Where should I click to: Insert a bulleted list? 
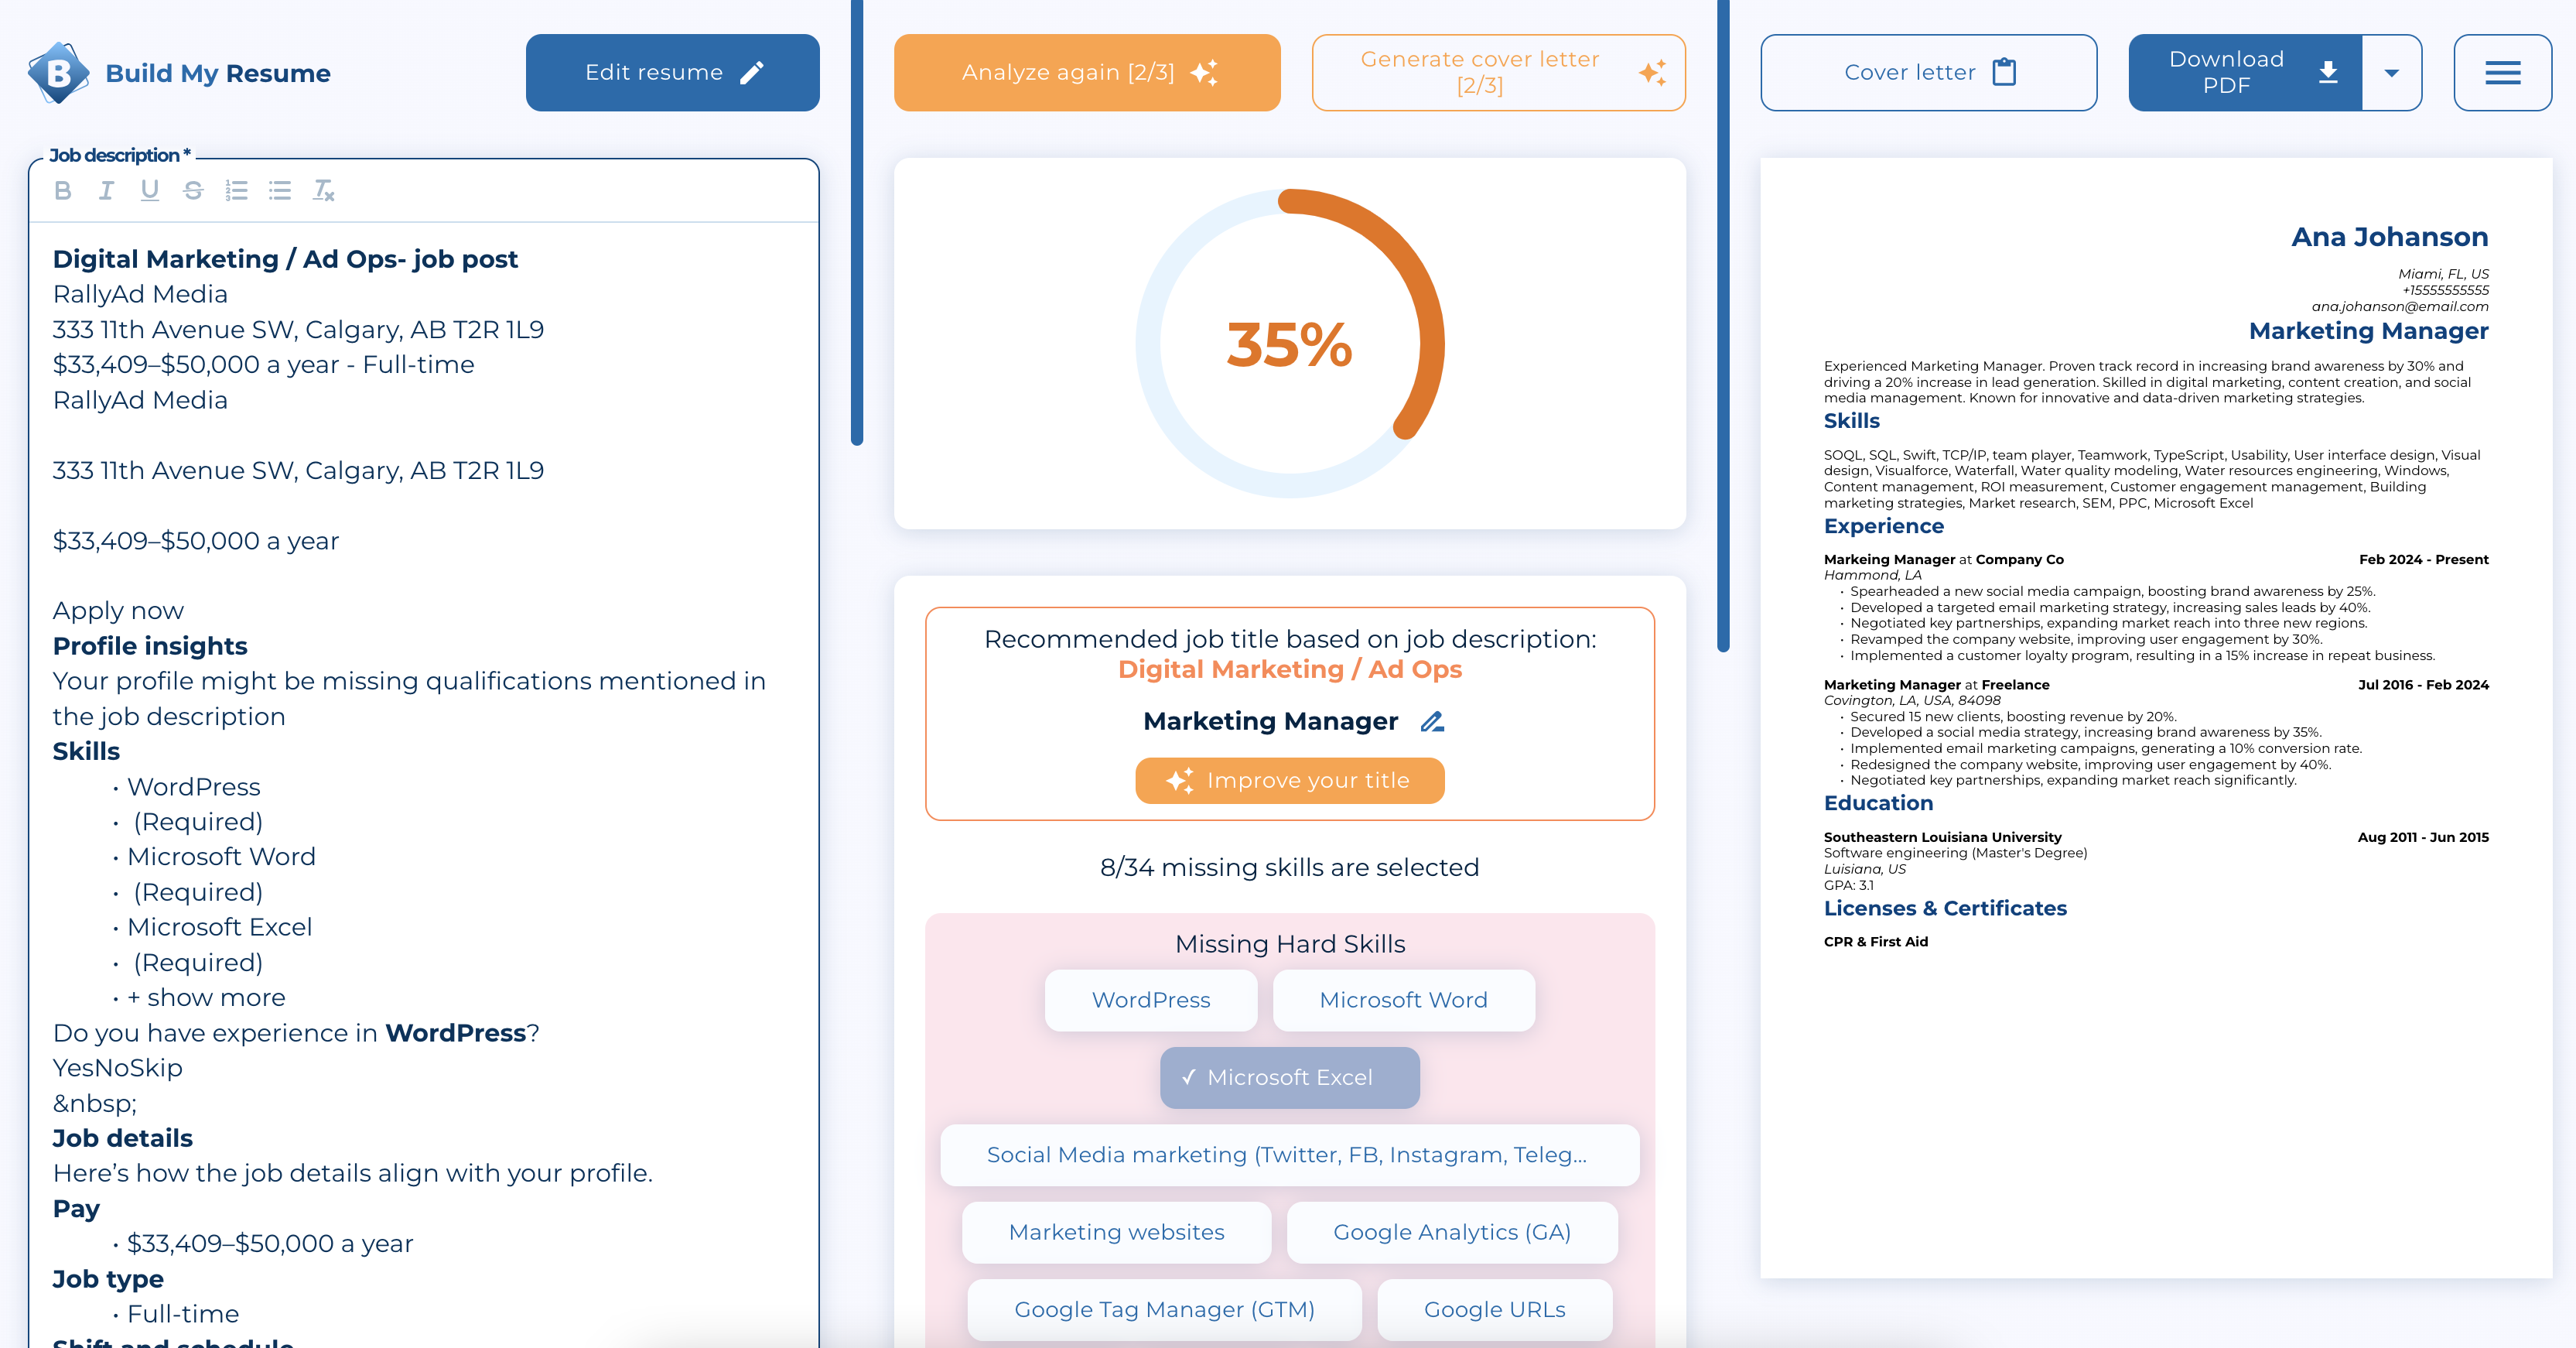coord(280,190)
